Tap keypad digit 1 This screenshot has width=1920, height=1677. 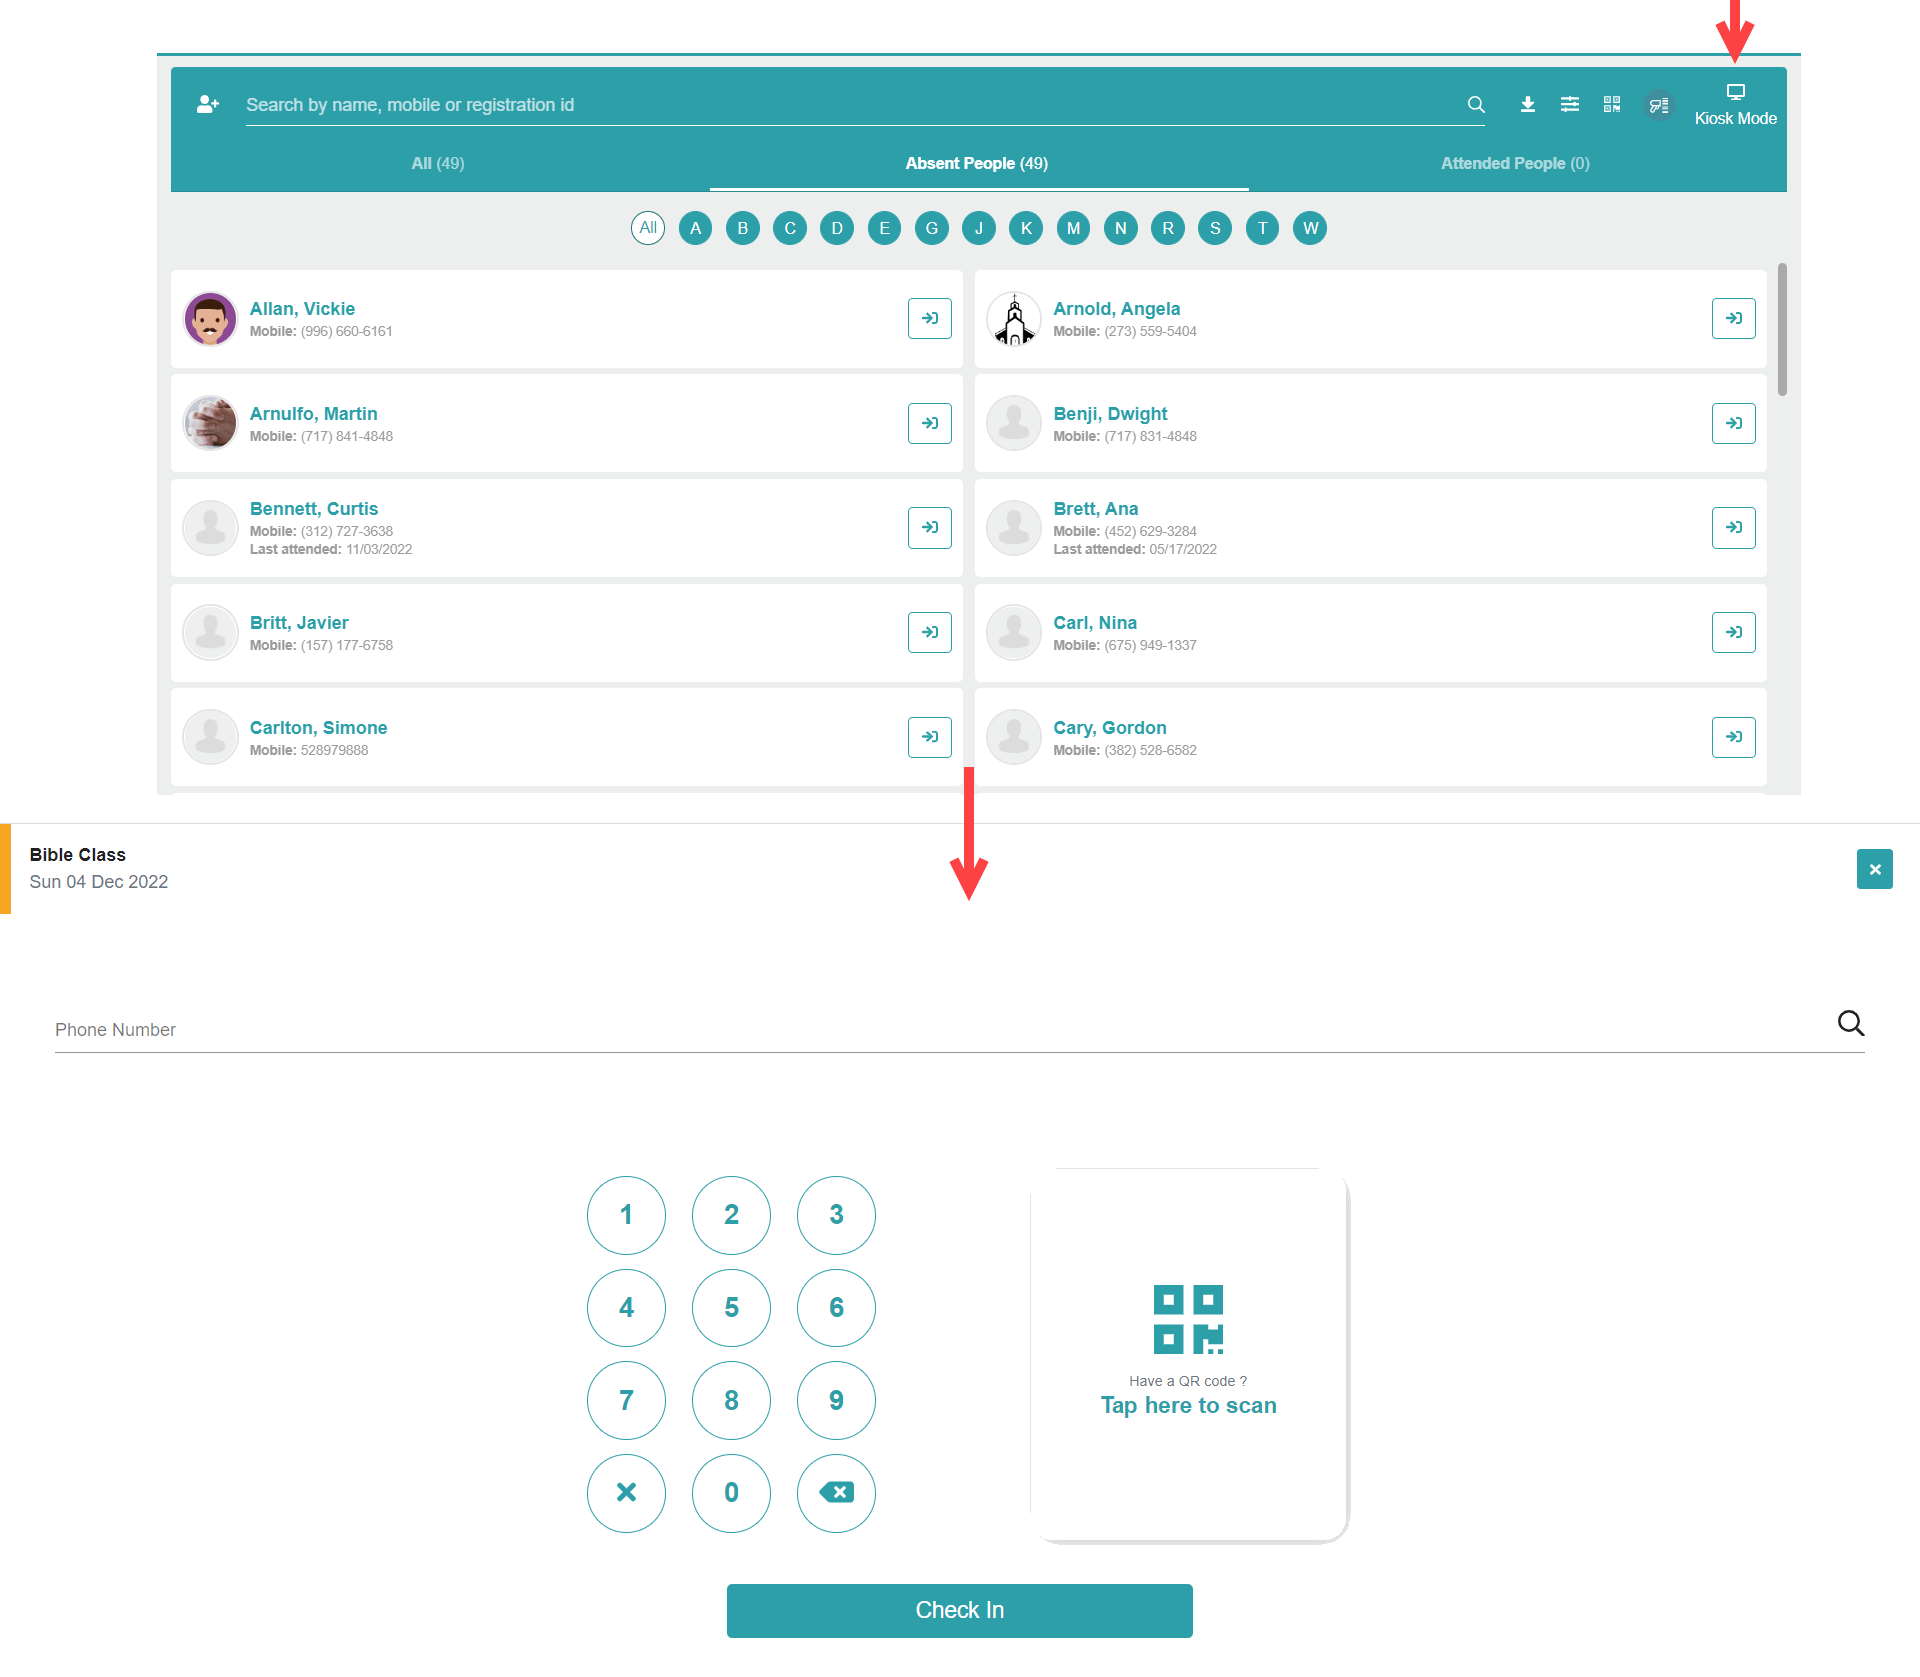pyautogui.click(x=626, y=1215)
